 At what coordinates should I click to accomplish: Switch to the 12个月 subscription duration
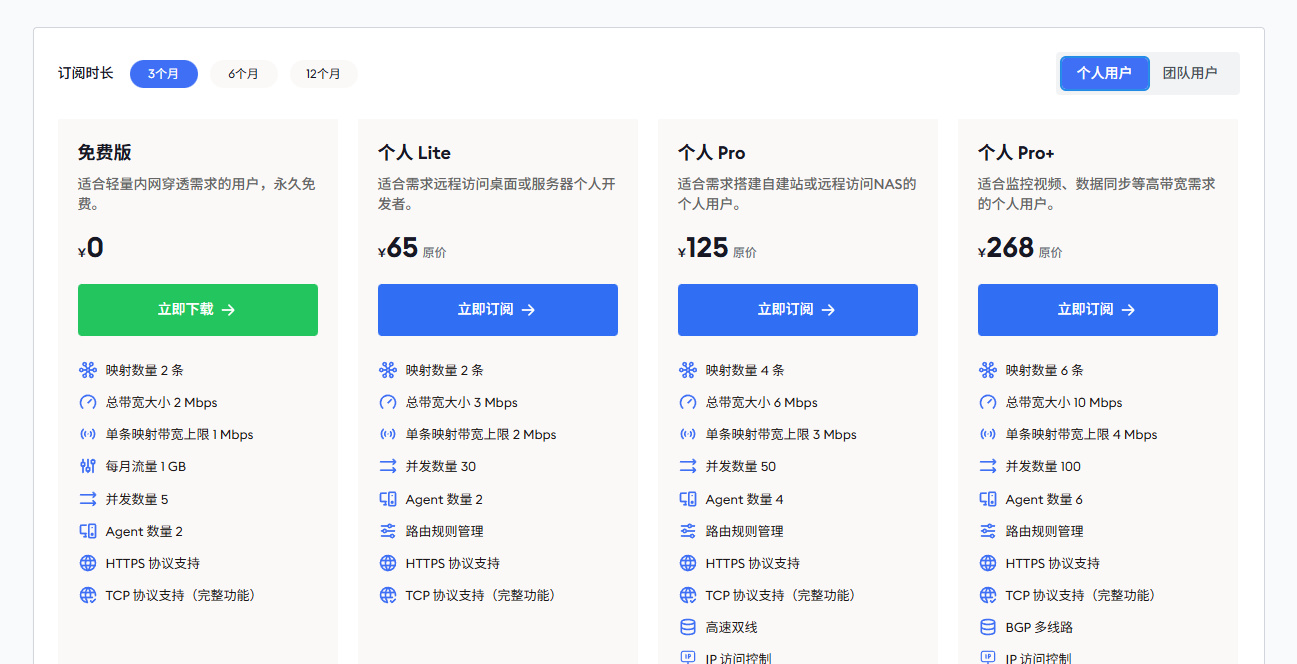(x=324, y=74)
